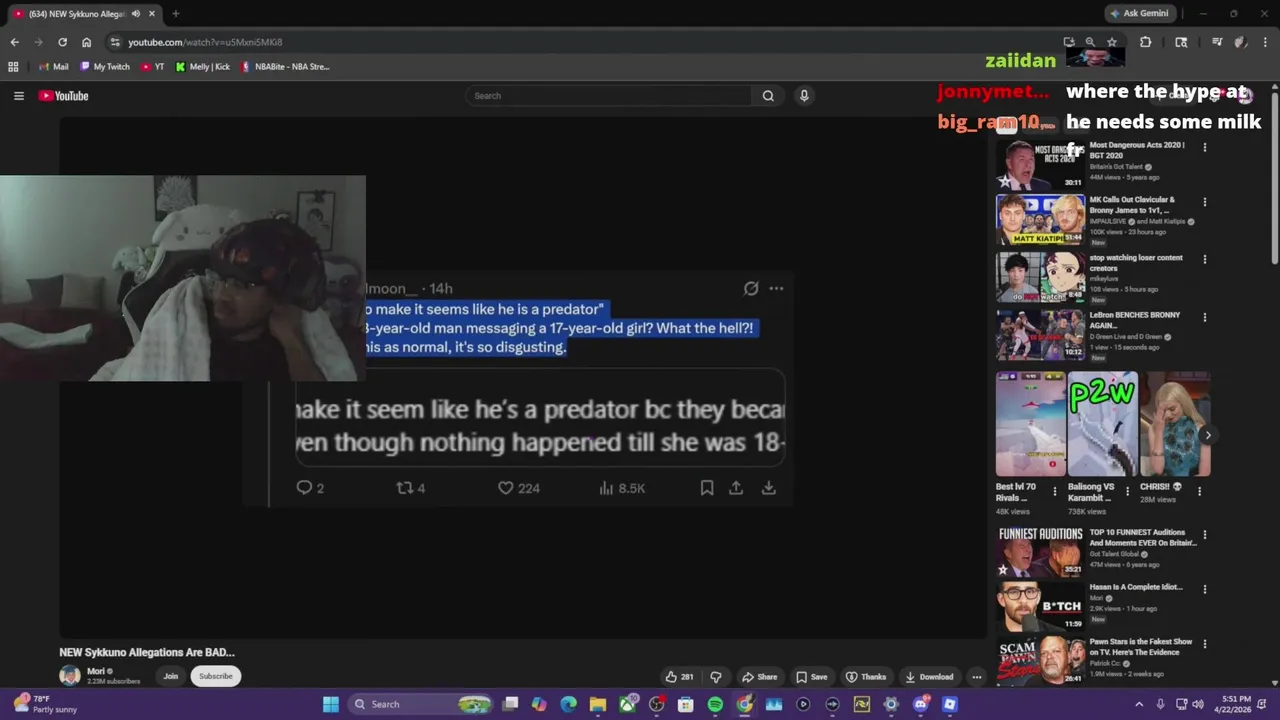Save the video to a playlist

coord(812,677)
